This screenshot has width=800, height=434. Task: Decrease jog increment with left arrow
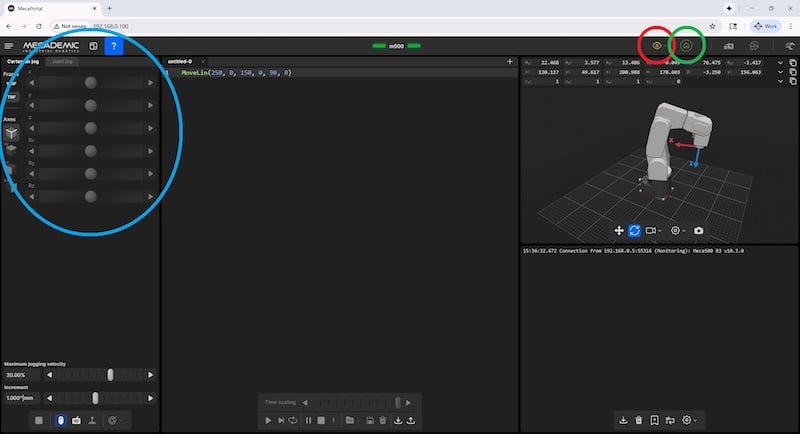tap(49, 398)
